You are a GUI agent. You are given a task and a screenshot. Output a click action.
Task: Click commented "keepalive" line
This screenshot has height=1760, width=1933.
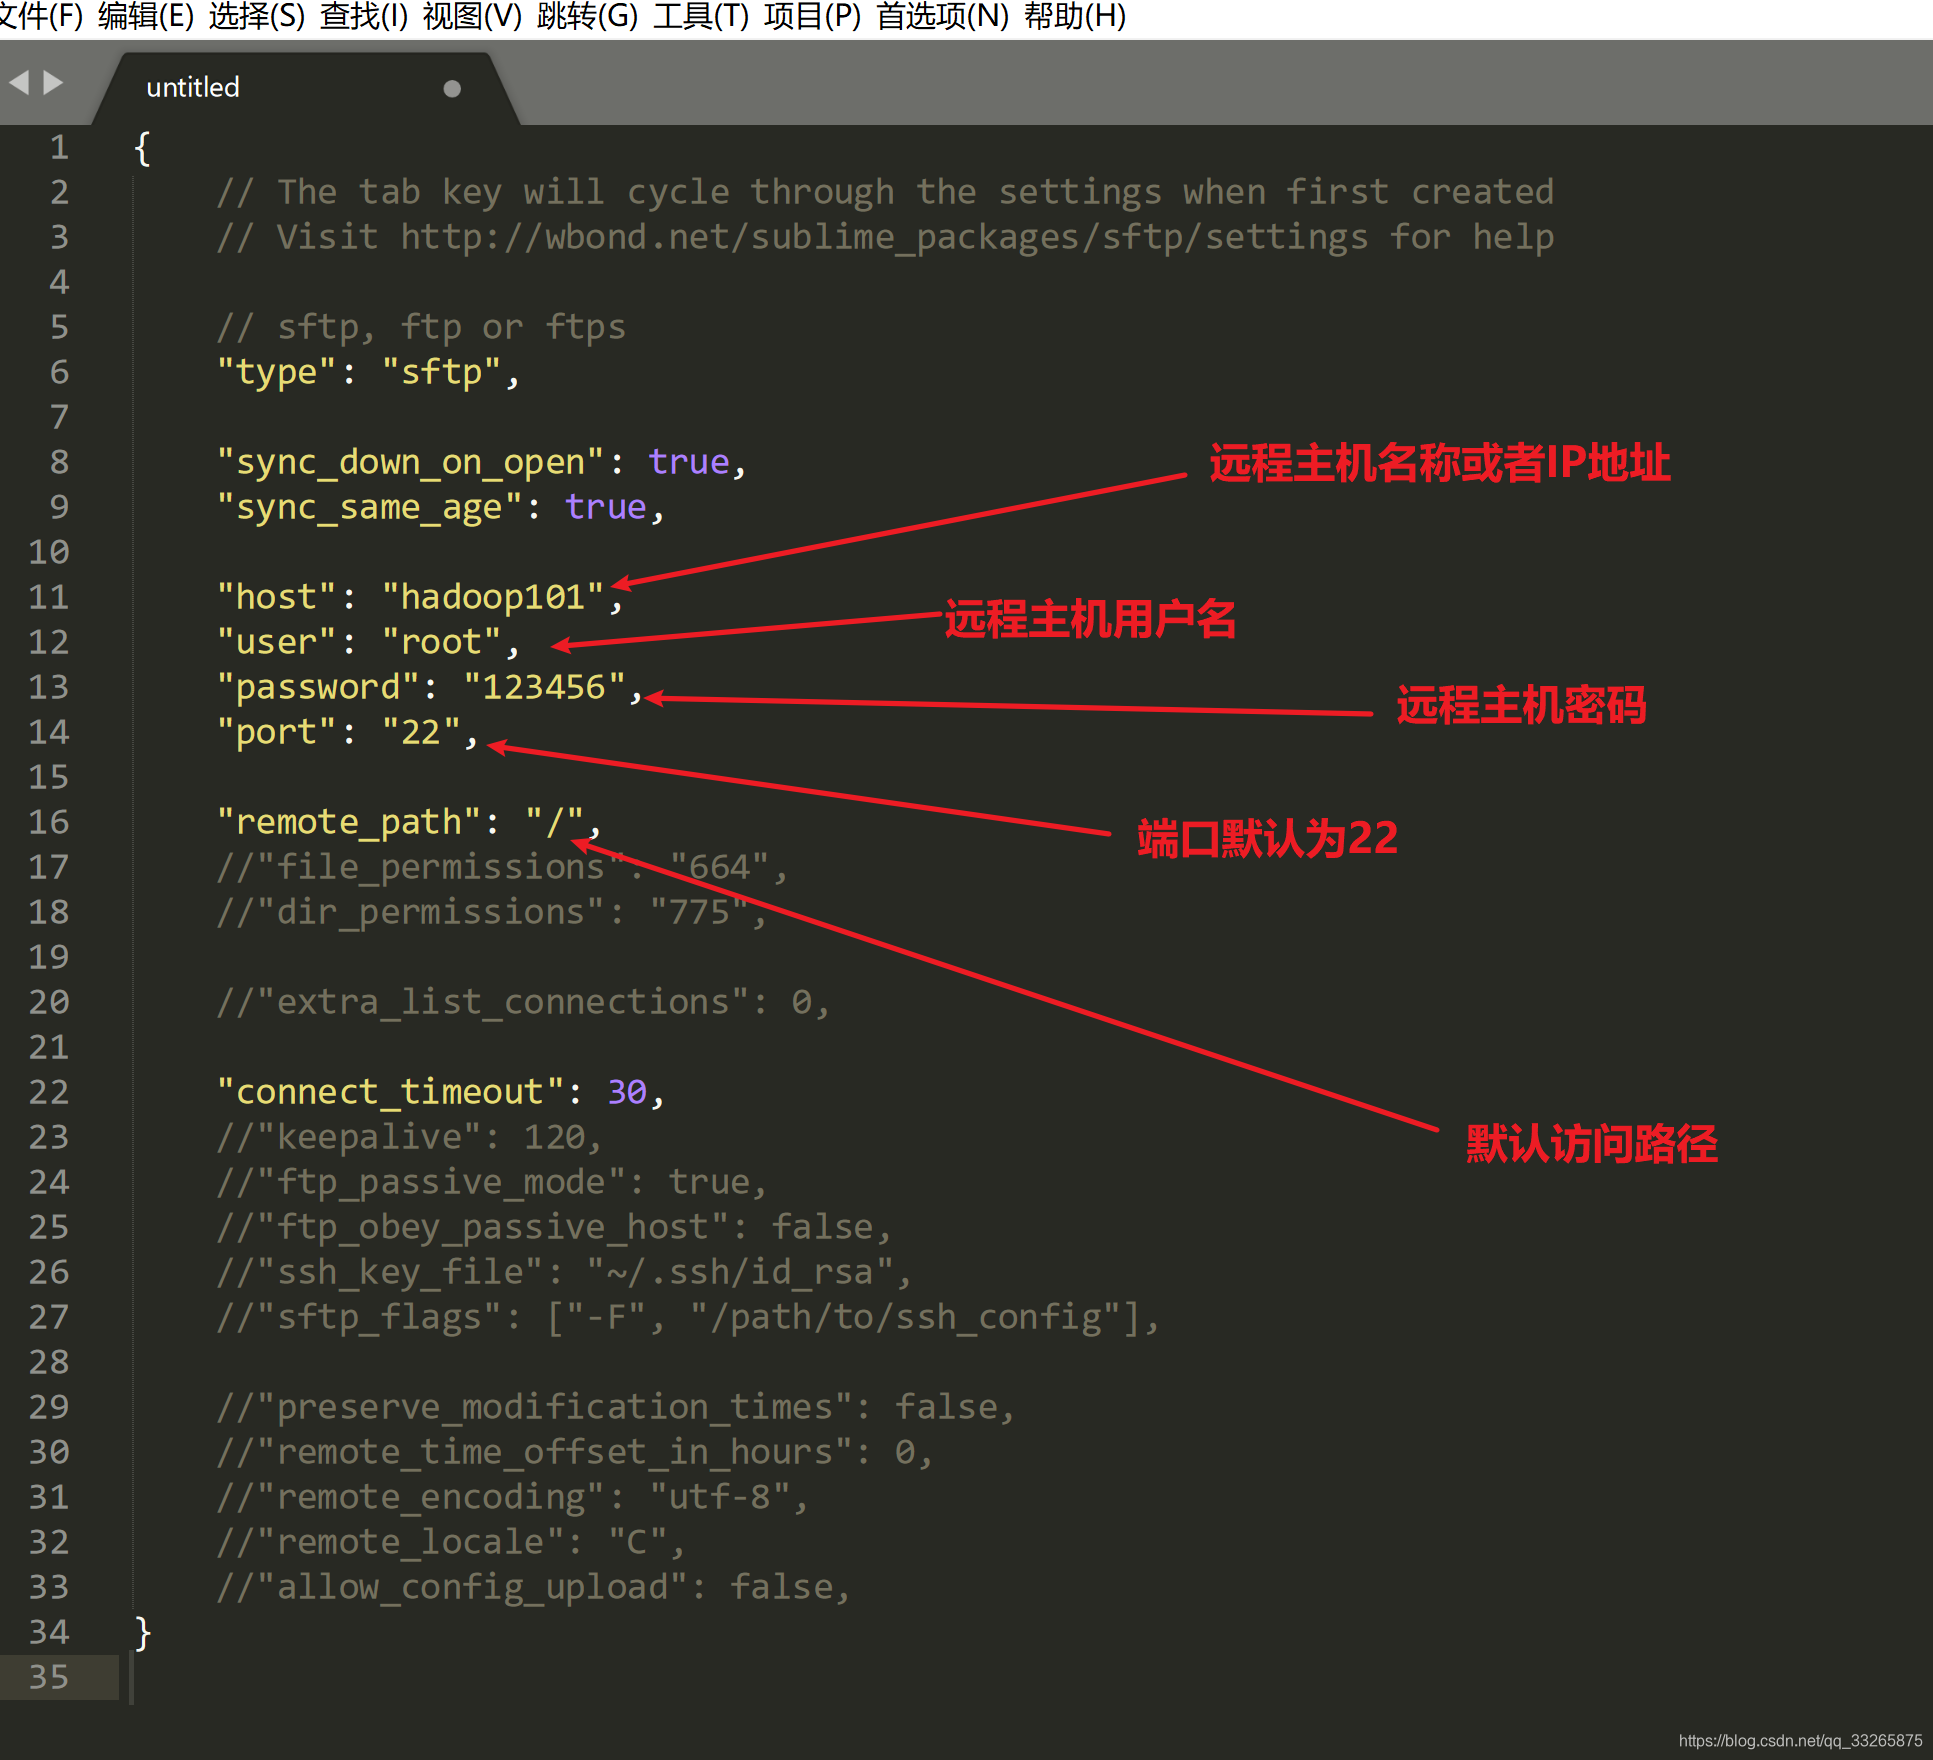click(x=410, y=1138)
